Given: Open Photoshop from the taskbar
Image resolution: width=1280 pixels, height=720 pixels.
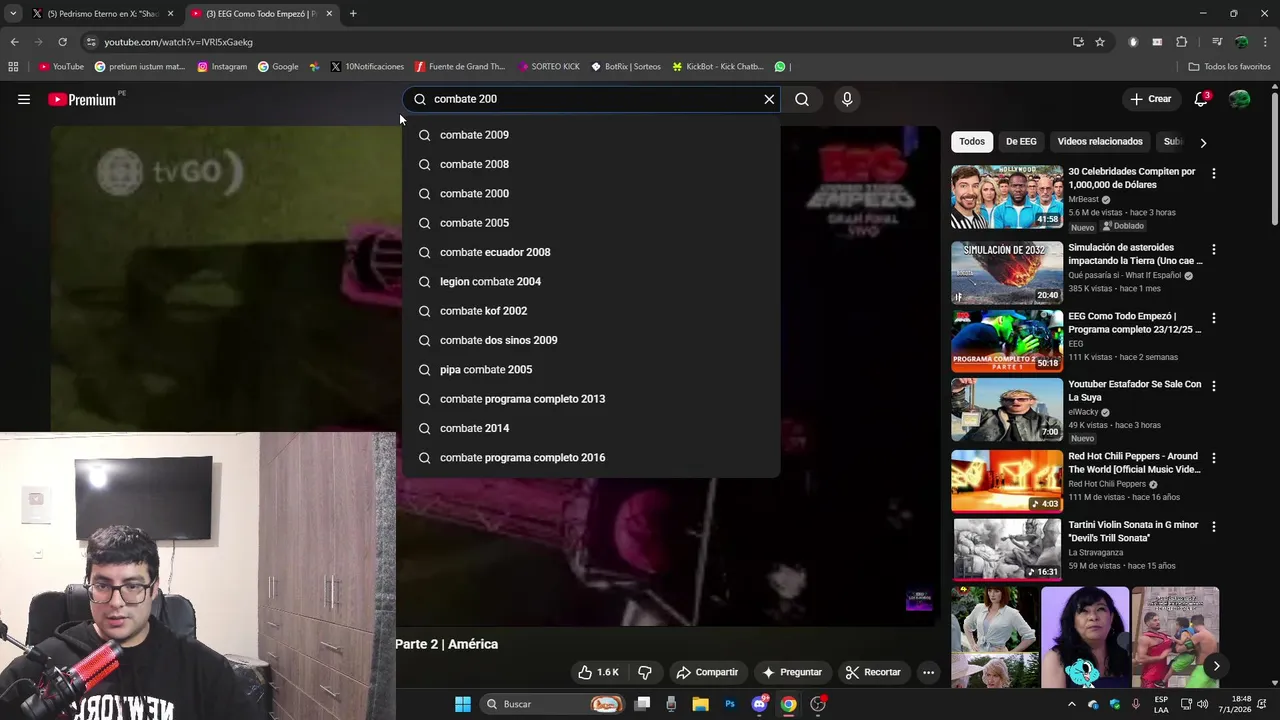Looking at the screenshot, I should coord(730,704).
